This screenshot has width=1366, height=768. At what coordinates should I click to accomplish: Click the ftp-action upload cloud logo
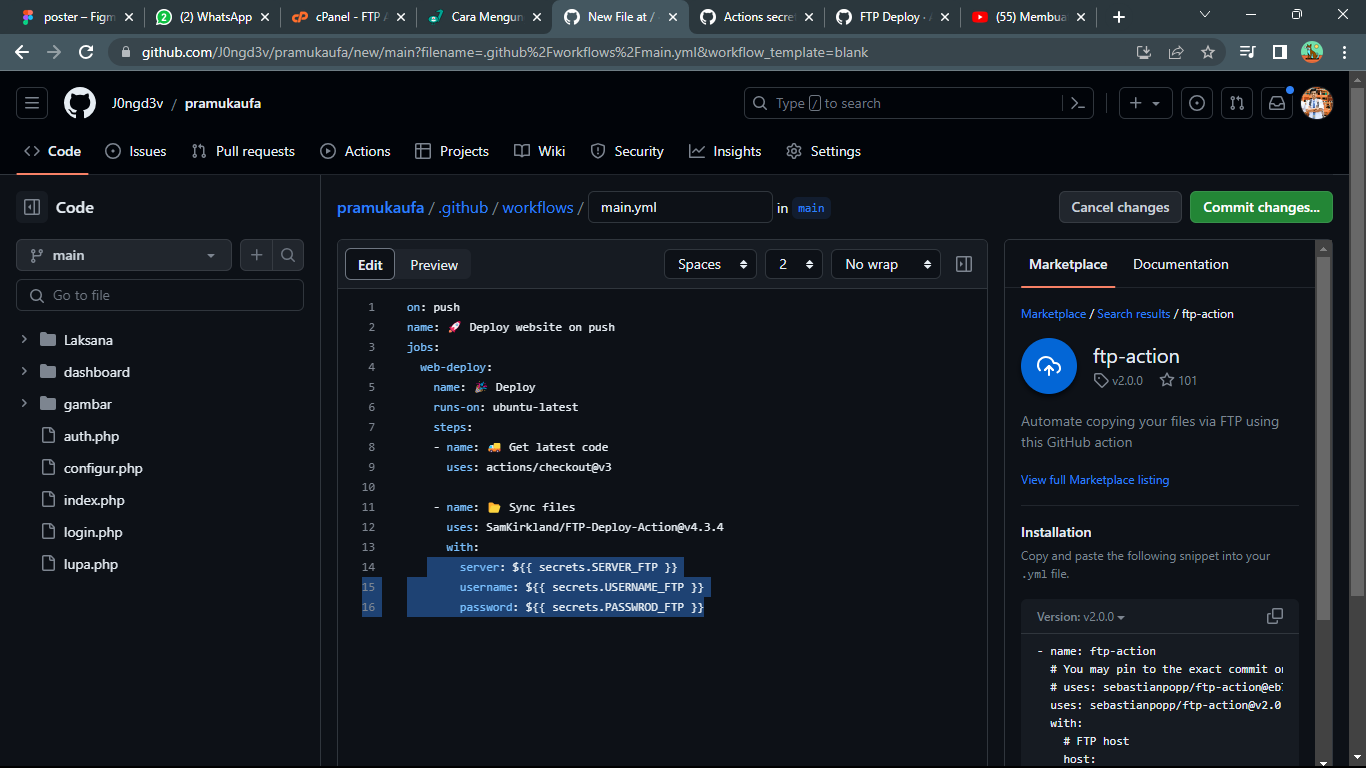1049,366
